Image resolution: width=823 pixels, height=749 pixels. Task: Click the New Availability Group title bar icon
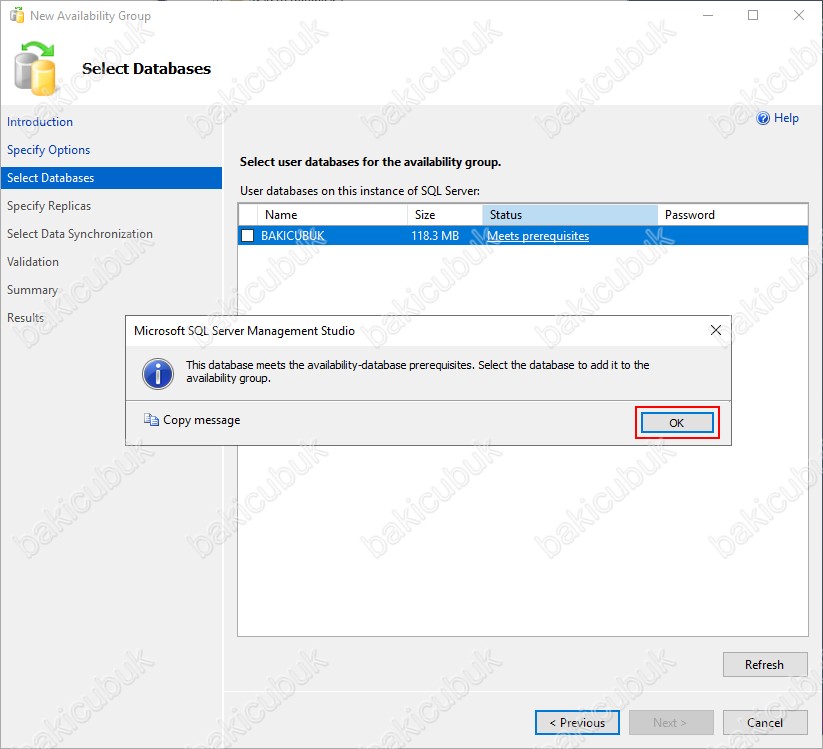click(17, 16)
